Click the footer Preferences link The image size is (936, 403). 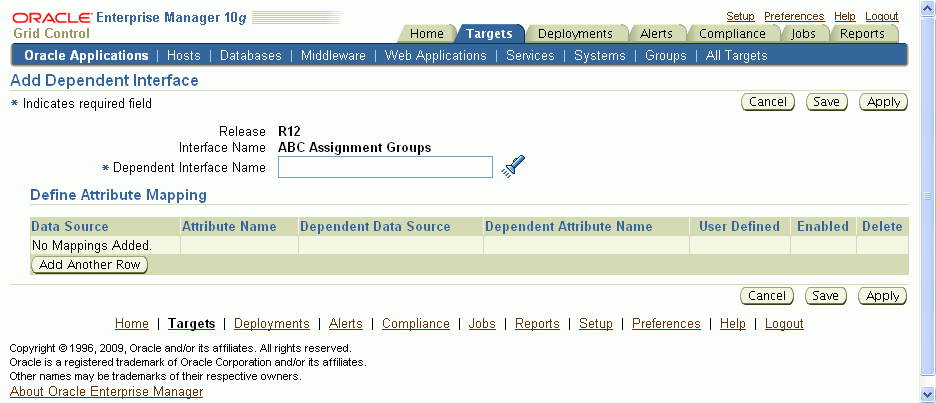click(x=666, y=324)
